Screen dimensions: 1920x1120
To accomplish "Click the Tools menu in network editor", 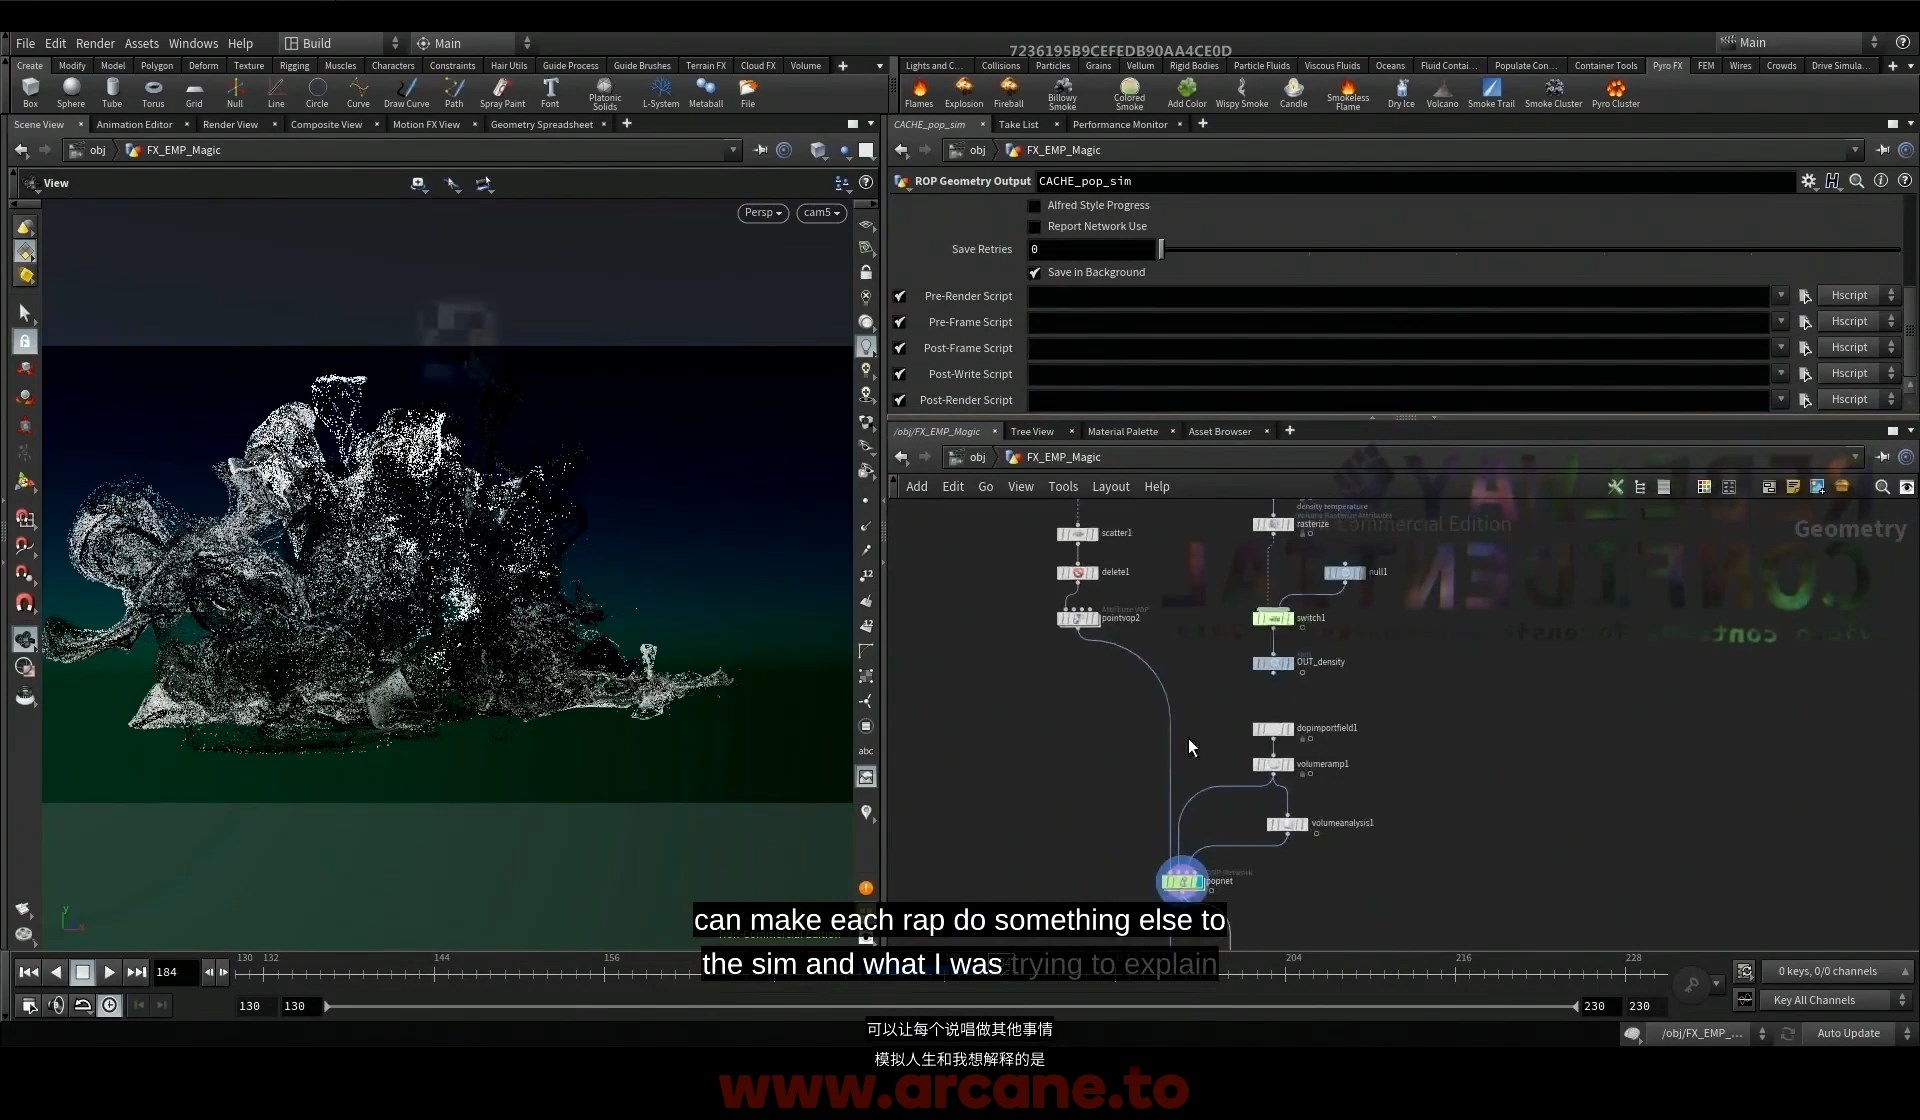I will 1063,487.
